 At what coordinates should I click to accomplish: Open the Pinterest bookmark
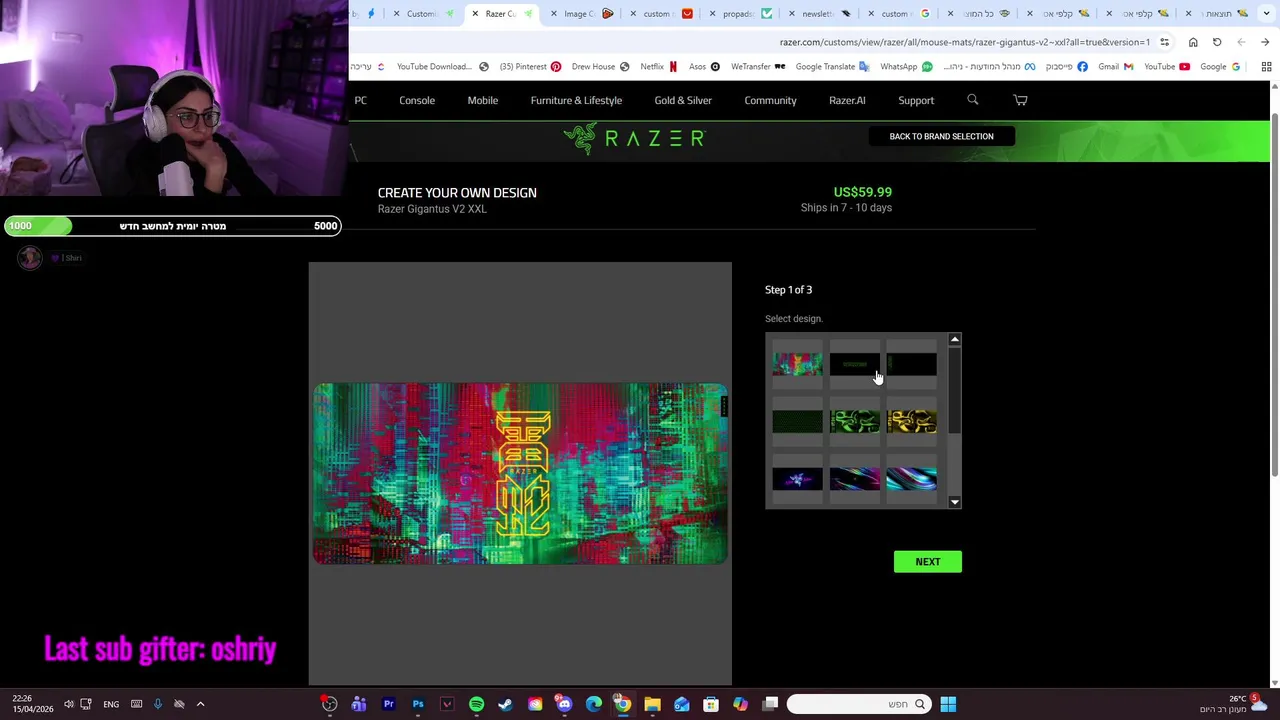pyautogui.click(x=530, y=67)
